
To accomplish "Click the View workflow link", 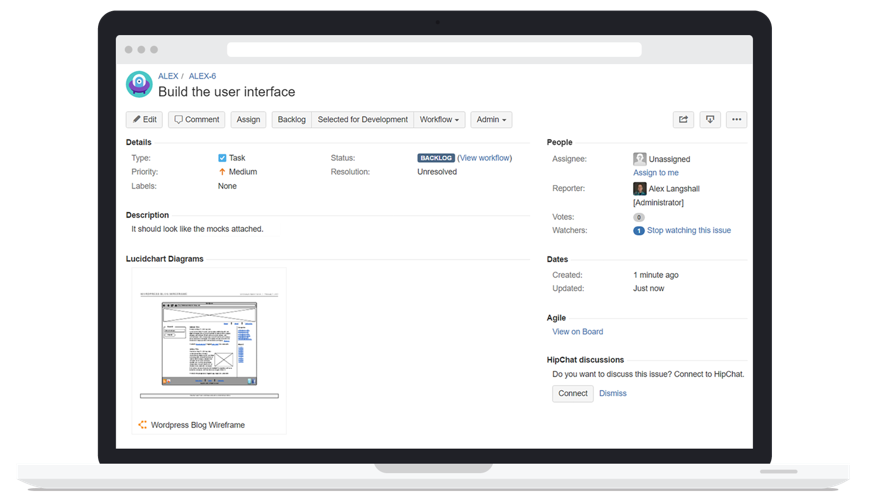I will [x=485, y=158].
